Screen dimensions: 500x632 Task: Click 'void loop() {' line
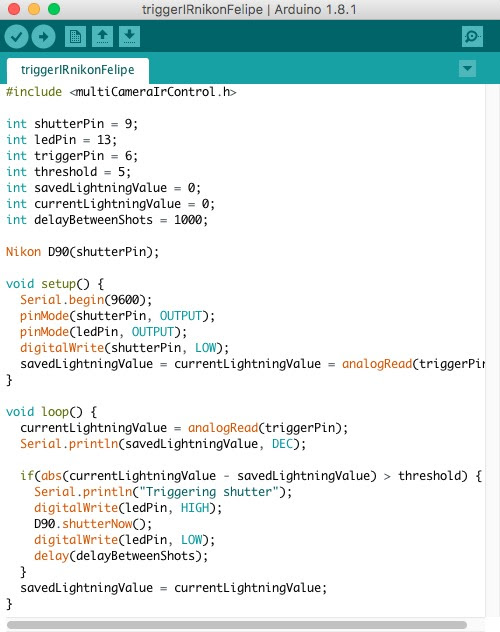tap(51, 412)
